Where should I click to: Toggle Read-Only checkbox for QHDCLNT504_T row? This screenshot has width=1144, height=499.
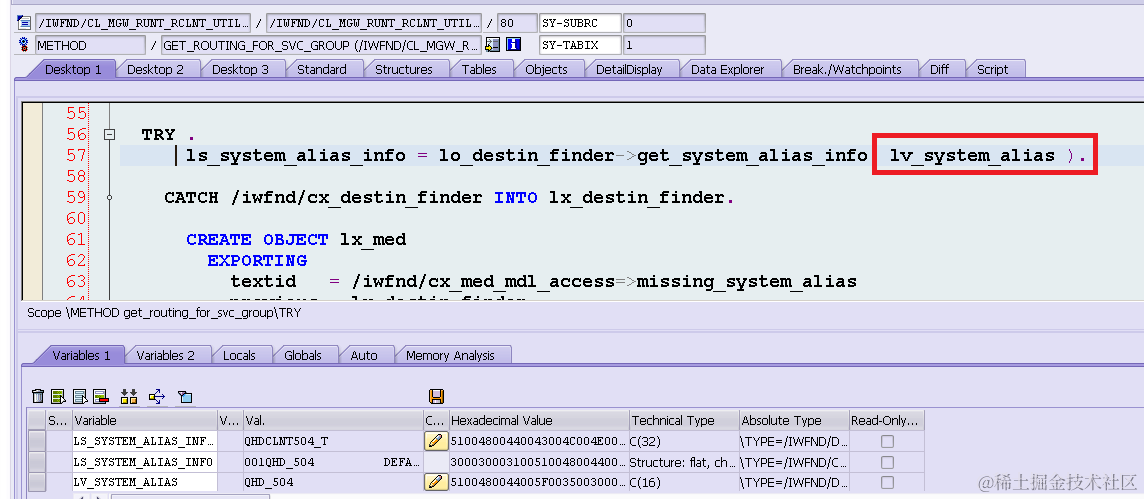point(887,441)
